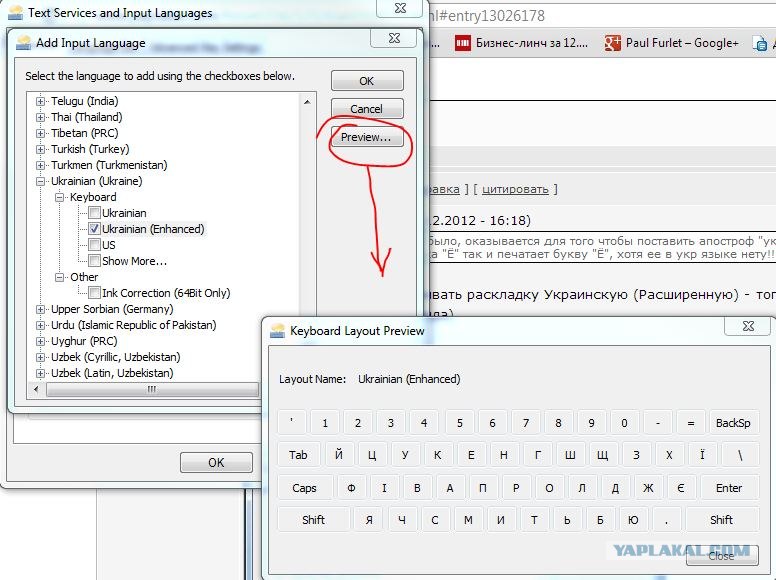Select Upper Sorbian (Germany) in the list

[x=111, y=309]
